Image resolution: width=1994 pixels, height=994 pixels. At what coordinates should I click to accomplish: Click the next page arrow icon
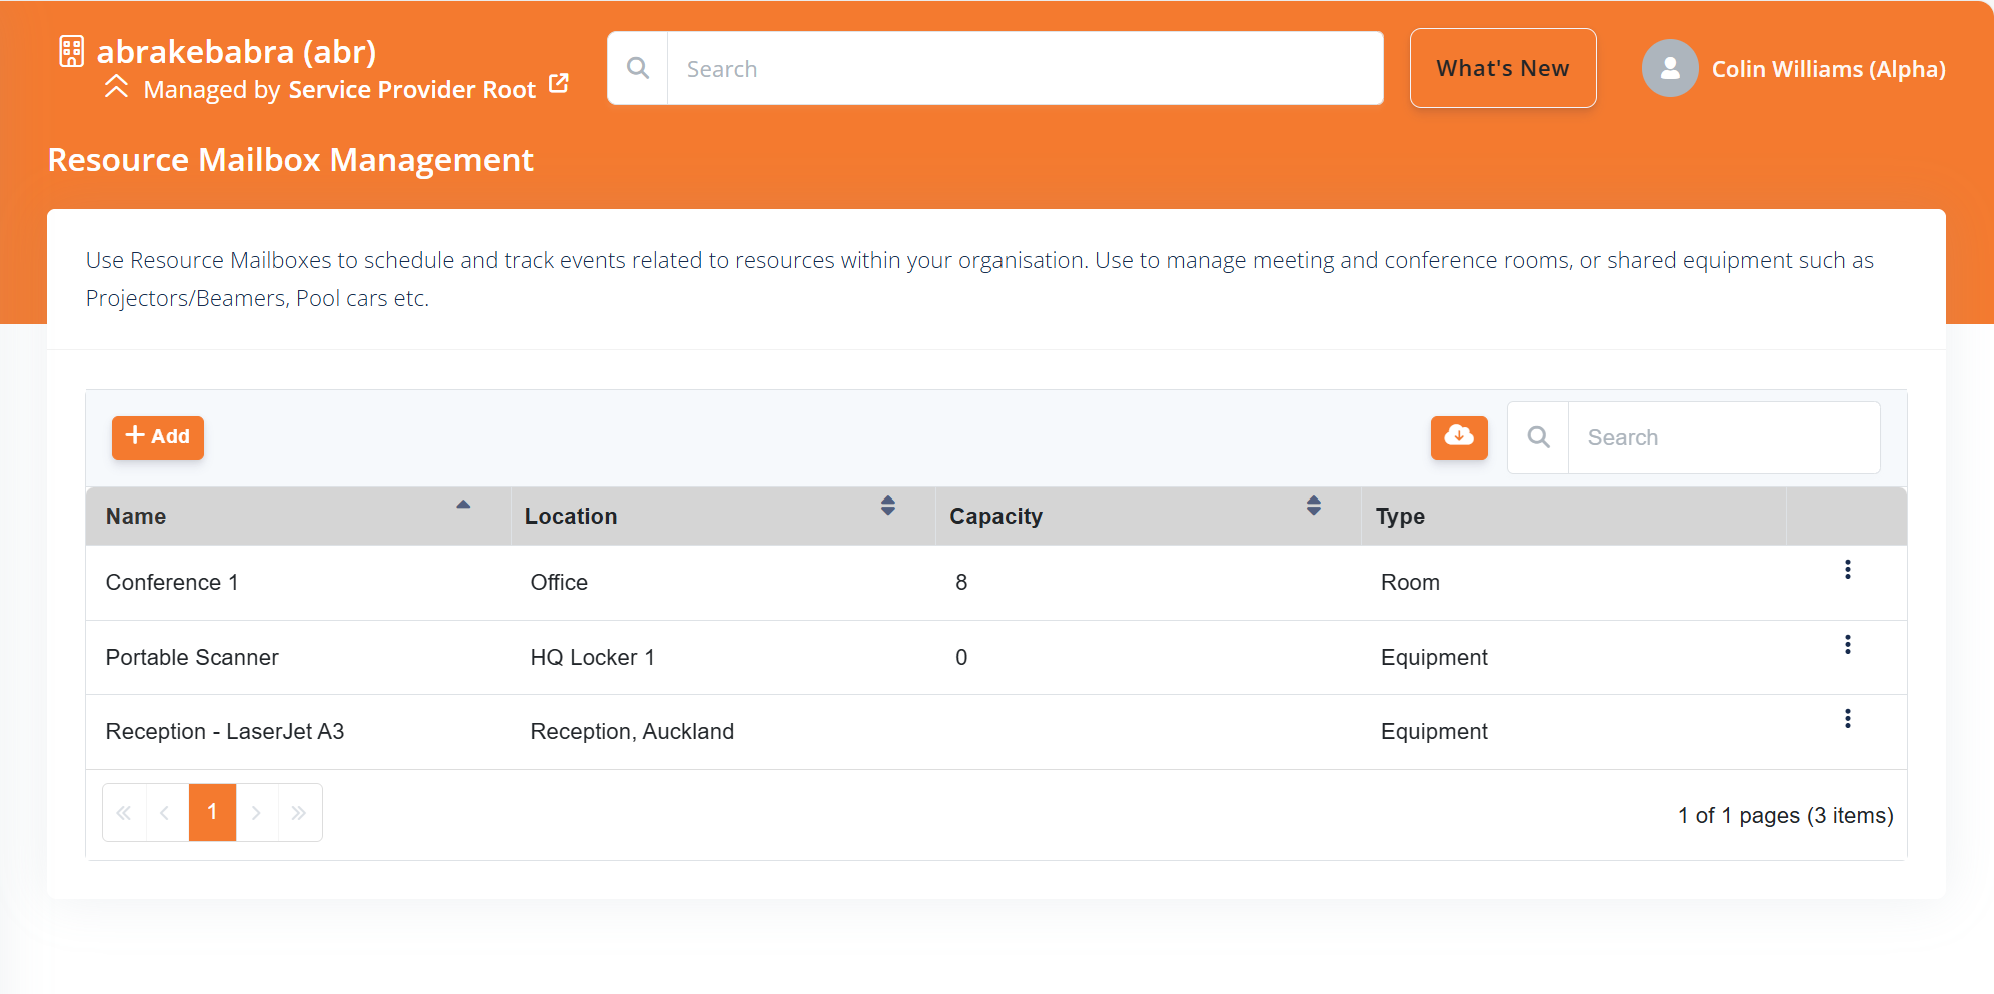(256, 812)
